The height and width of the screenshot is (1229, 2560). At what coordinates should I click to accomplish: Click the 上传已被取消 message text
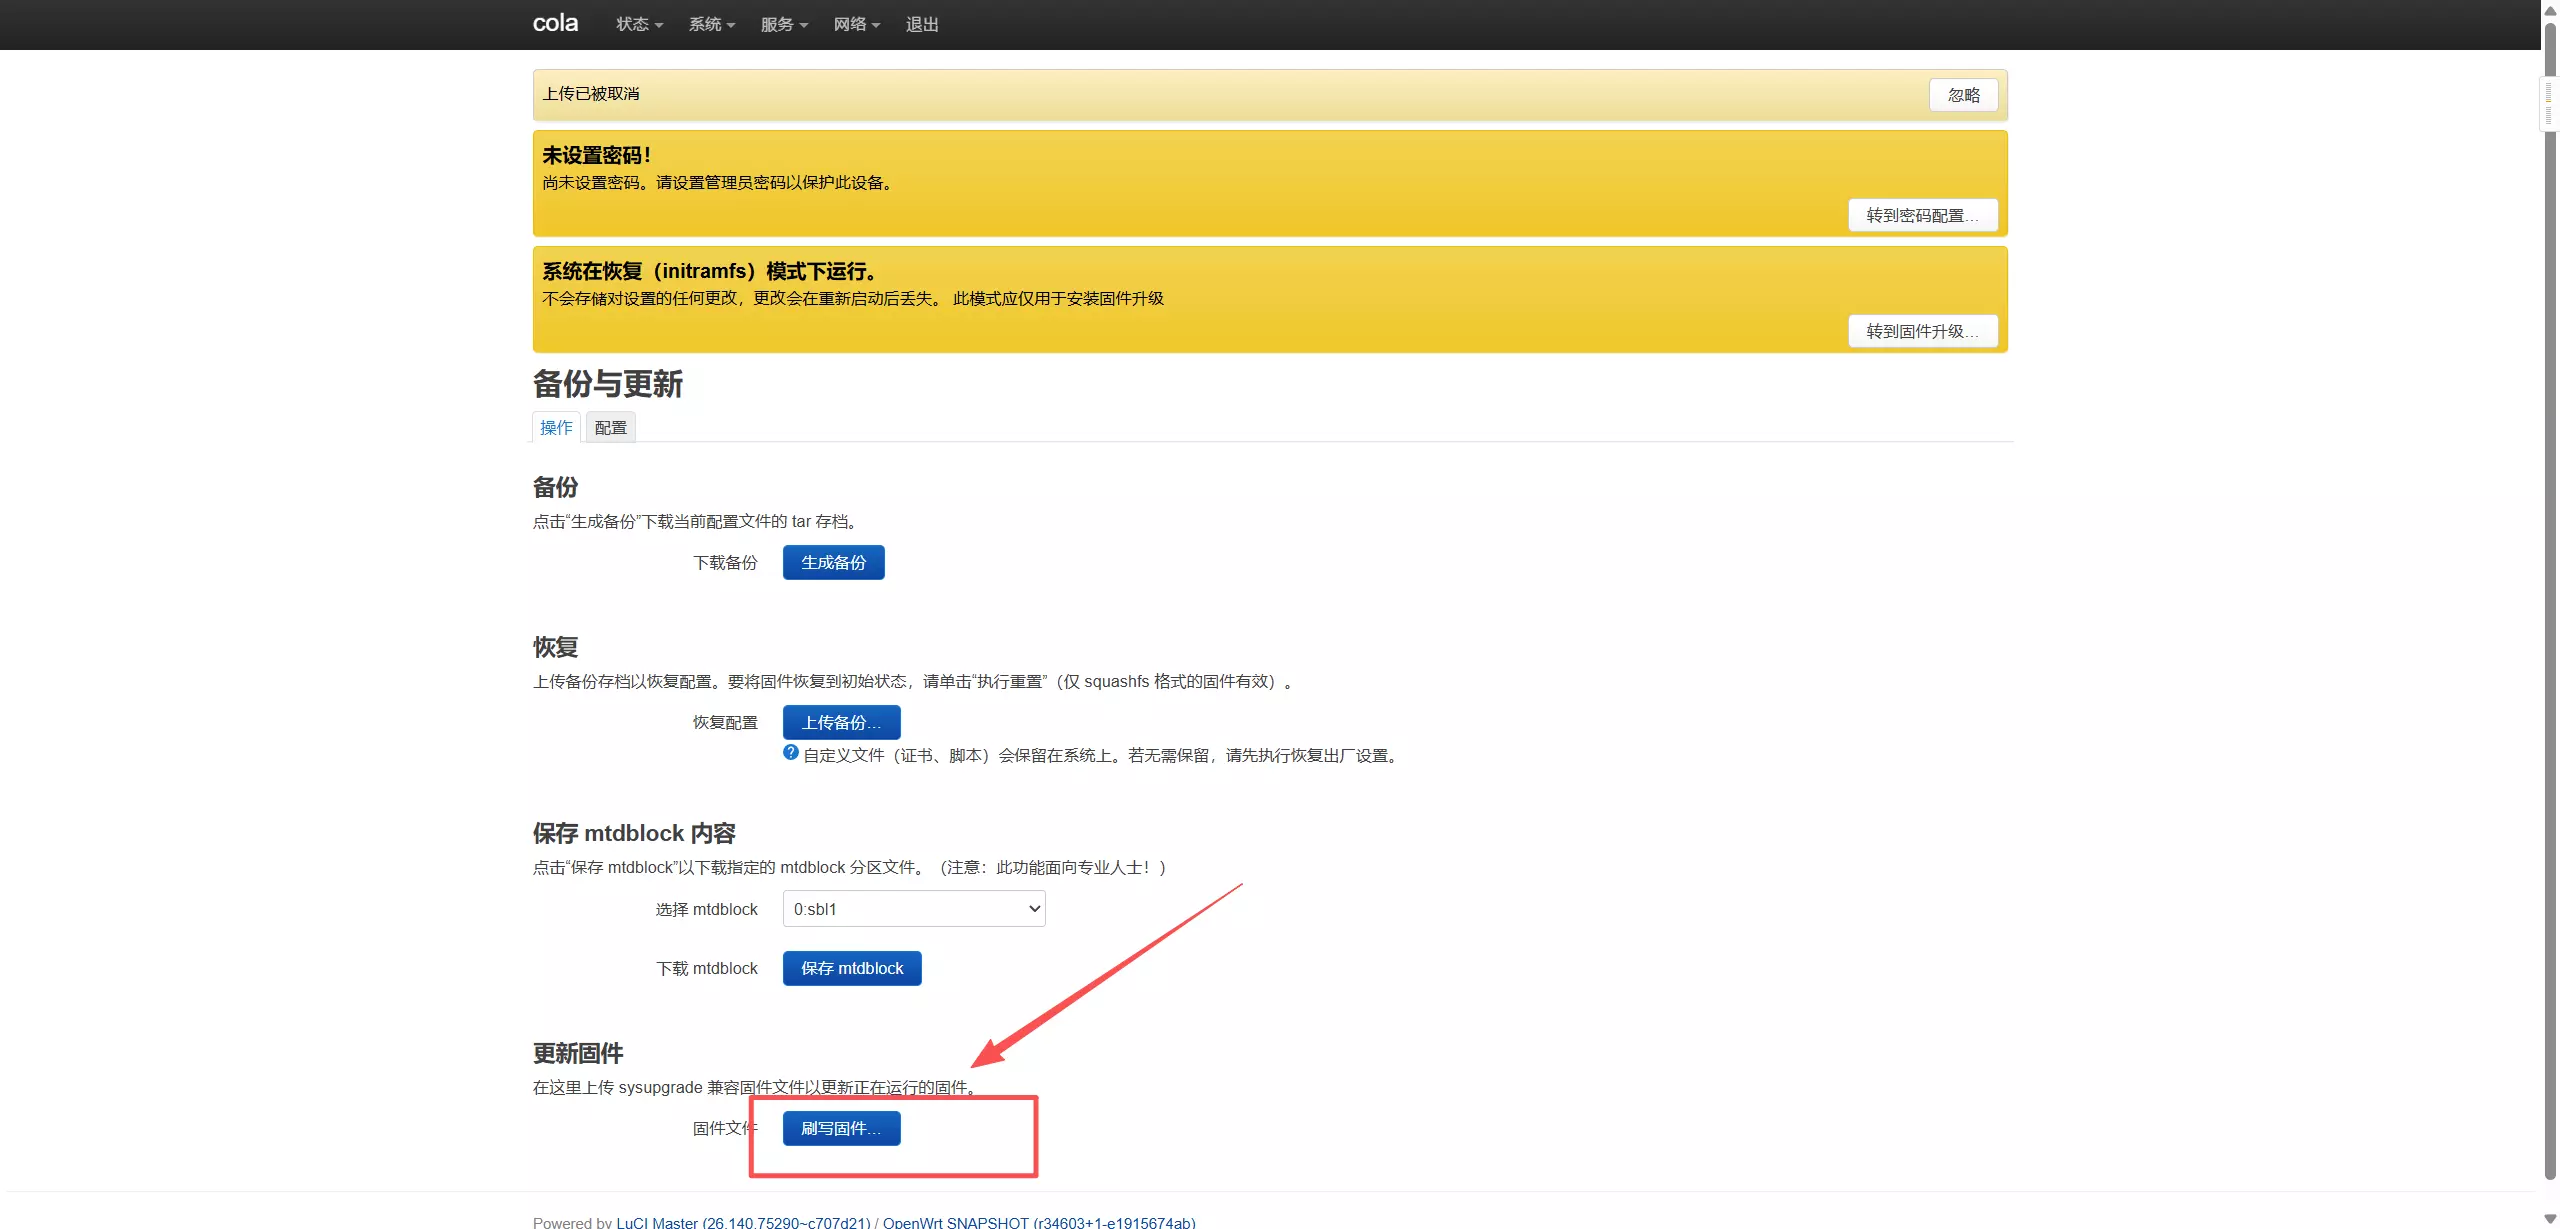591,93
